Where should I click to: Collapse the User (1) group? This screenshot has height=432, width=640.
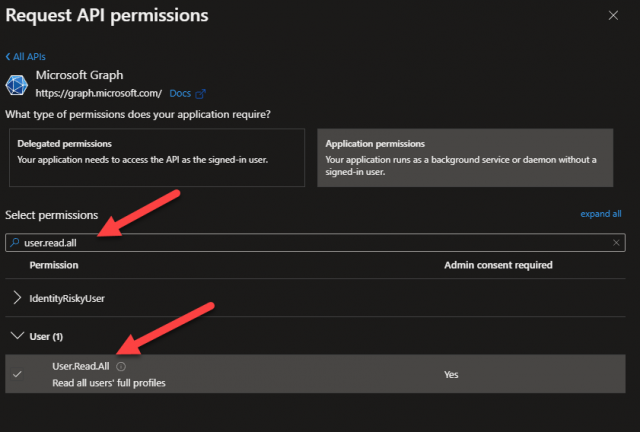(17, 336)
